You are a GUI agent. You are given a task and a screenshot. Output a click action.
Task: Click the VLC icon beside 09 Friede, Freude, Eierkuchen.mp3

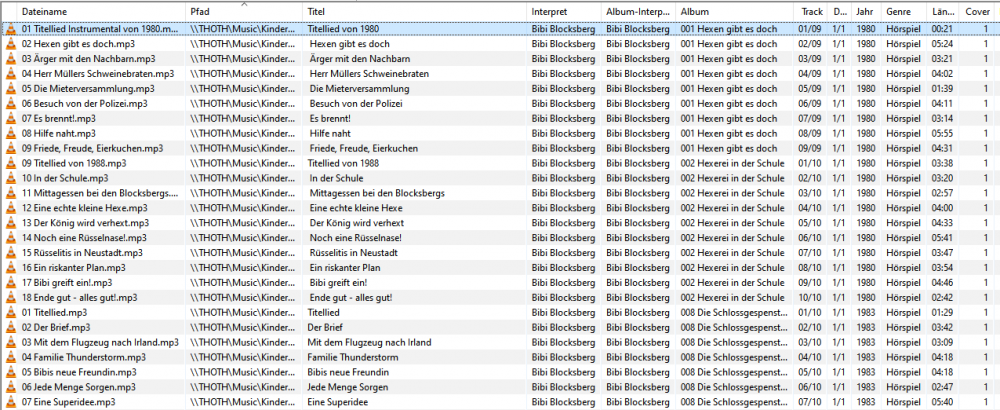11,148
